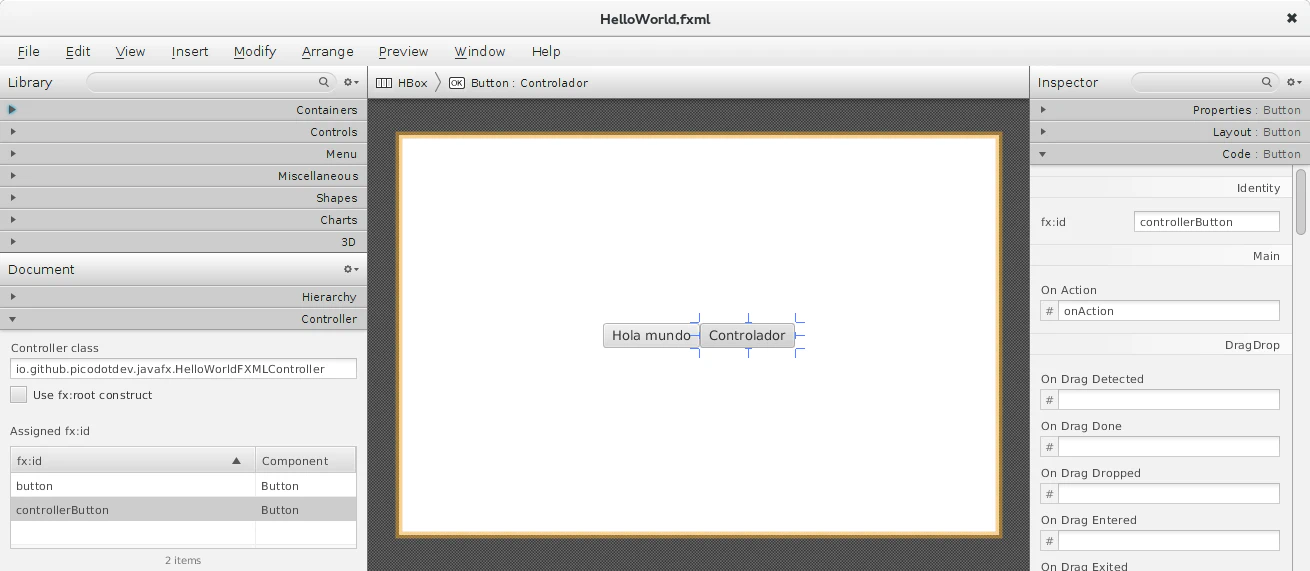Click the On Action input field
Viewport: 1310px width, 571px height.
[1168, 311]
